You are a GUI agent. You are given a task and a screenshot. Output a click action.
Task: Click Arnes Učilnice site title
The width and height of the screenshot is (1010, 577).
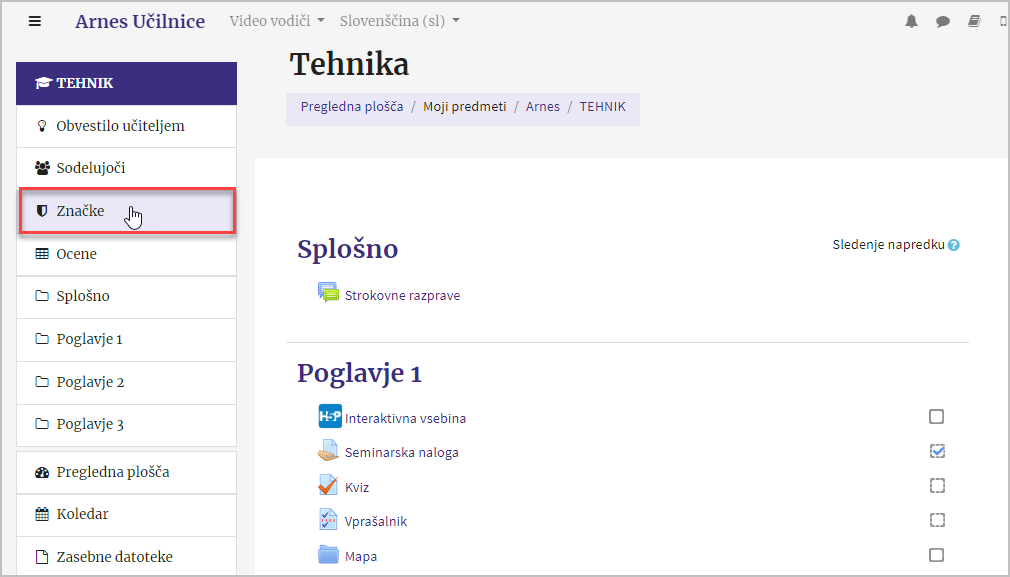pos(140,21)
